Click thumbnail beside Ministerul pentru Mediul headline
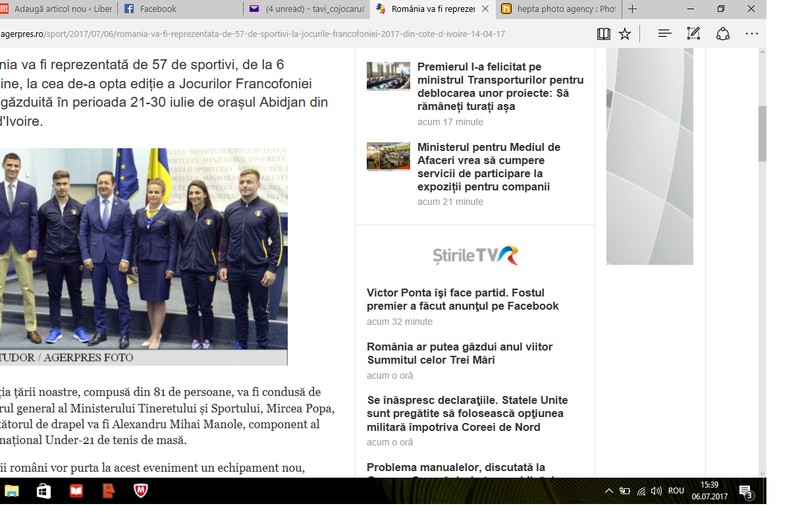800x506 pixels. pyautogui.click(x=388, y=156)
